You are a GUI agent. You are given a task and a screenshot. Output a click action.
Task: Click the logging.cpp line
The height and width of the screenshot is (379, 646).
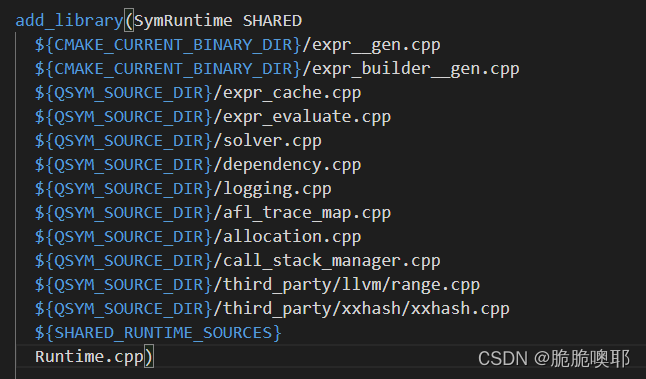pyautogui.click(x=183, y=189)
